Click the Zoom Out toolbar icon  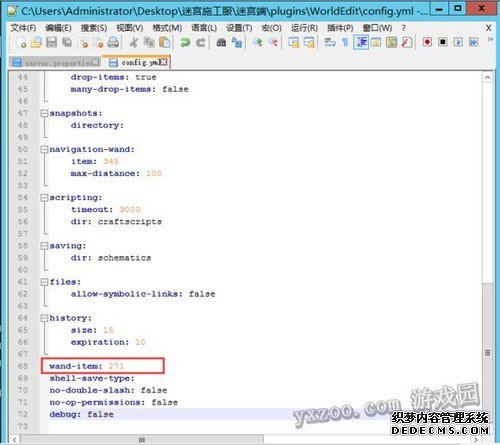[273, 42]
